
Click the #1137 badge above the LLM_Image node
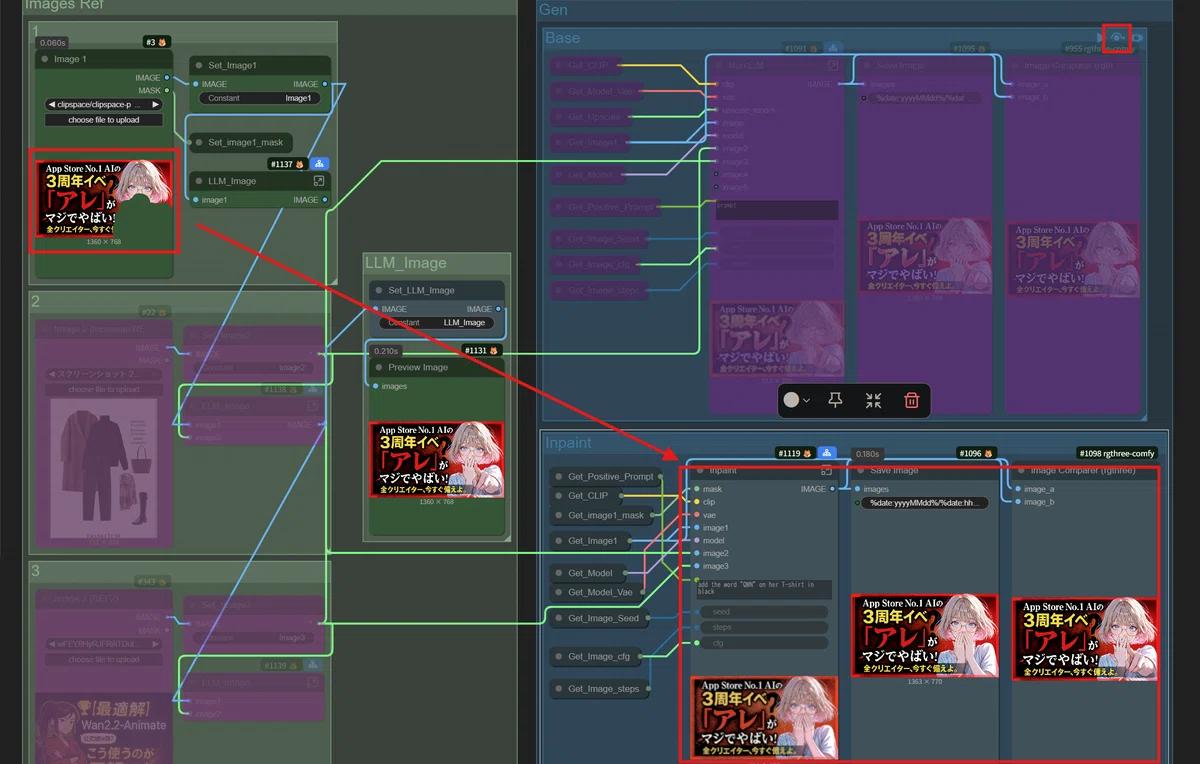[286, 163]
